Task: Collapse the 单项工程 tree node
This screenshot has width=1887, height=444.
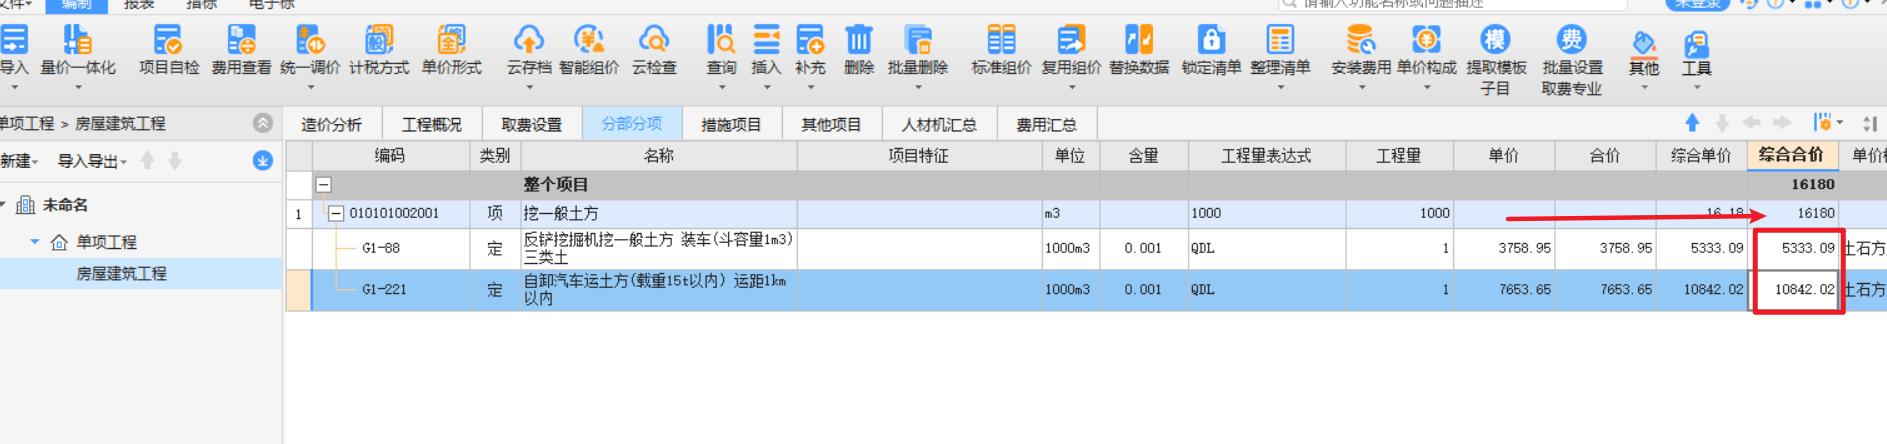Action: pyautogui.click(x=35, y=242)
